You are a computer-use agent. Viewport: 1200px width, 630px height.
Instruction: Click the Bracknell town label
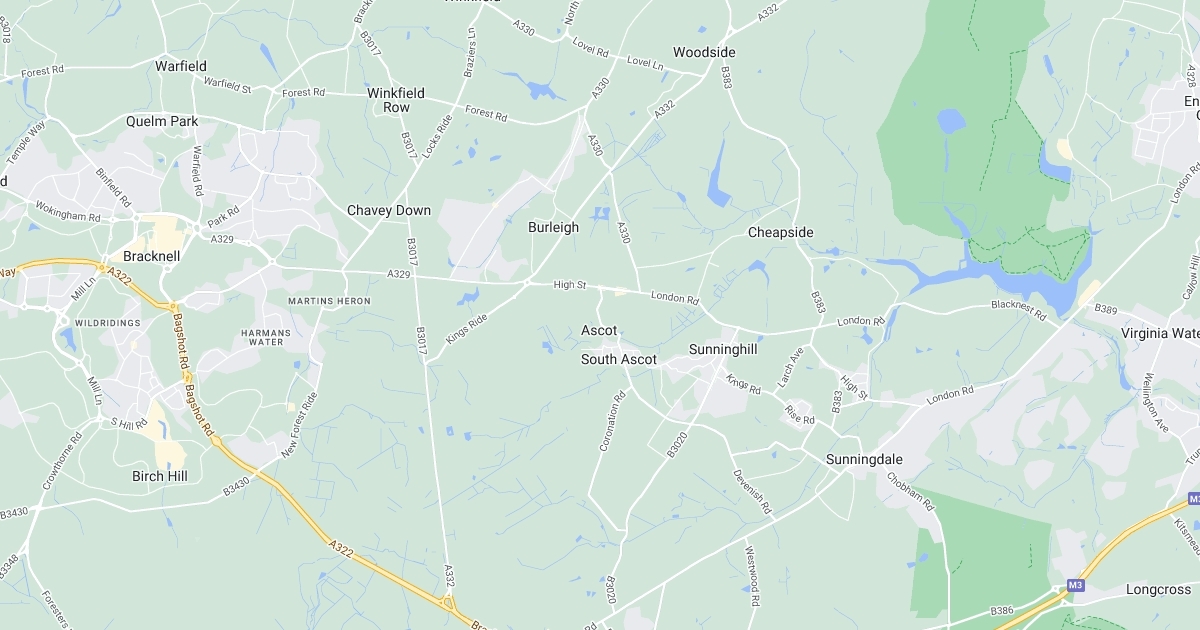151,256
